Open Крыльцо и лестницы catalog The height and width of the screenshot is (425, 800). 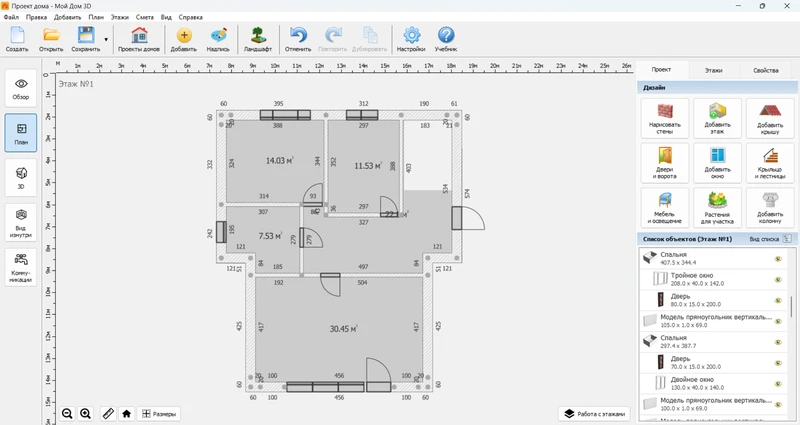tap(770, 163)
